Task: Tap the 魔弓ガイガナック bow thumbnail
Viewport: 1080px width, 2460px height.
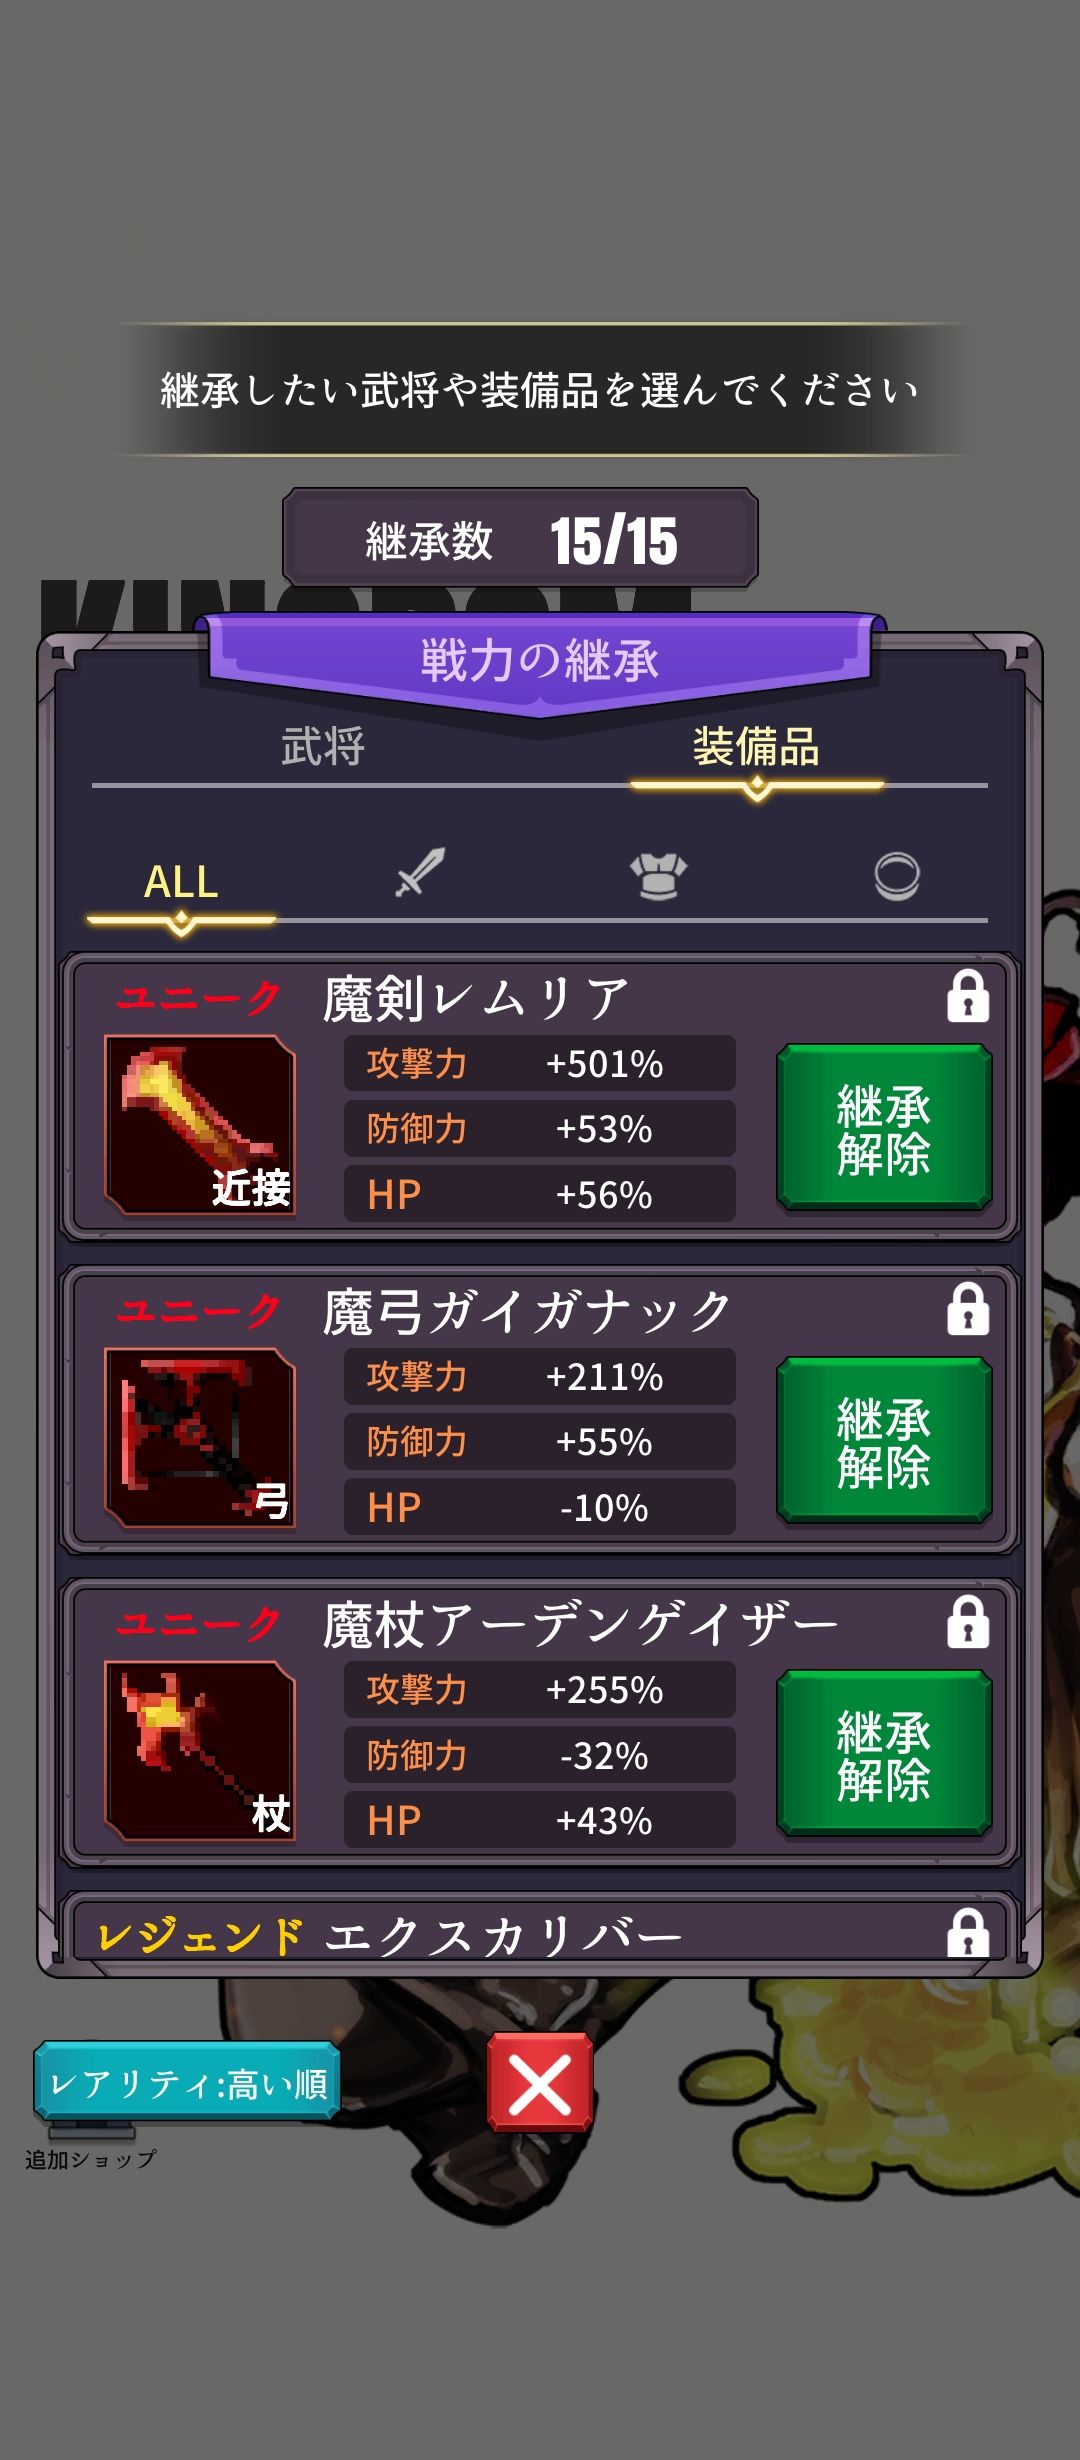Action: tap(200, 1438)
